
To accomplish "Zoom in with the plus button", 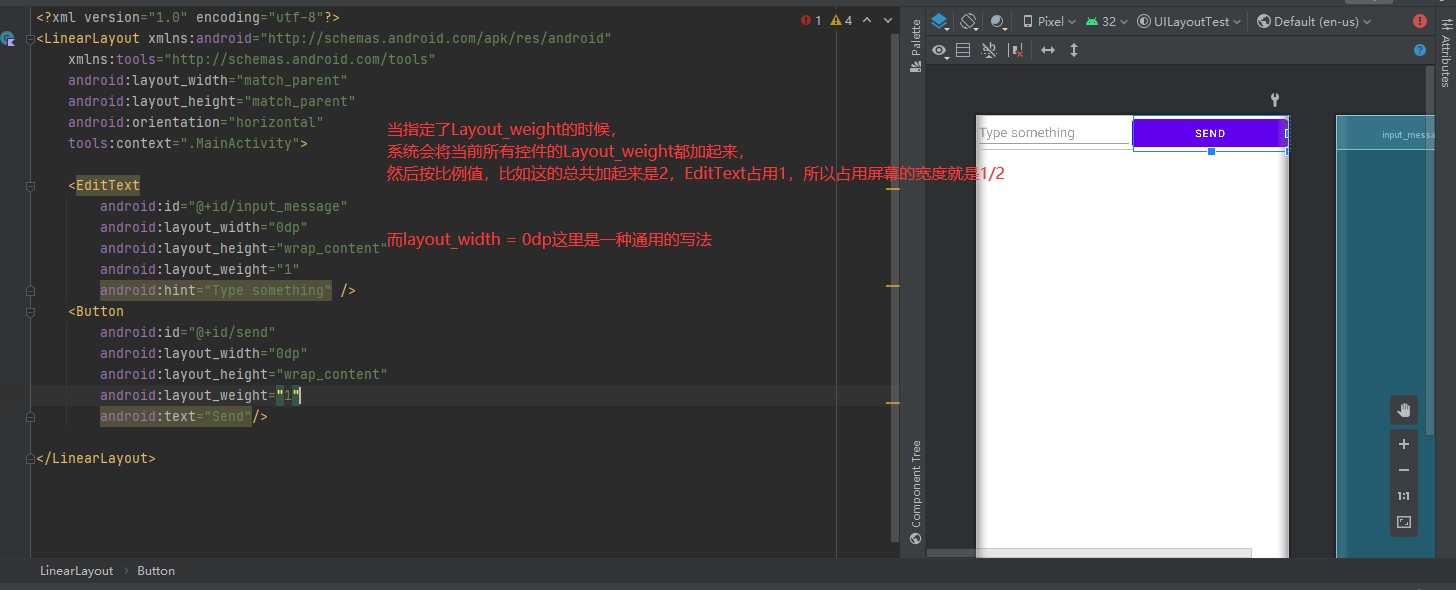I will [x=1404, y=444].
